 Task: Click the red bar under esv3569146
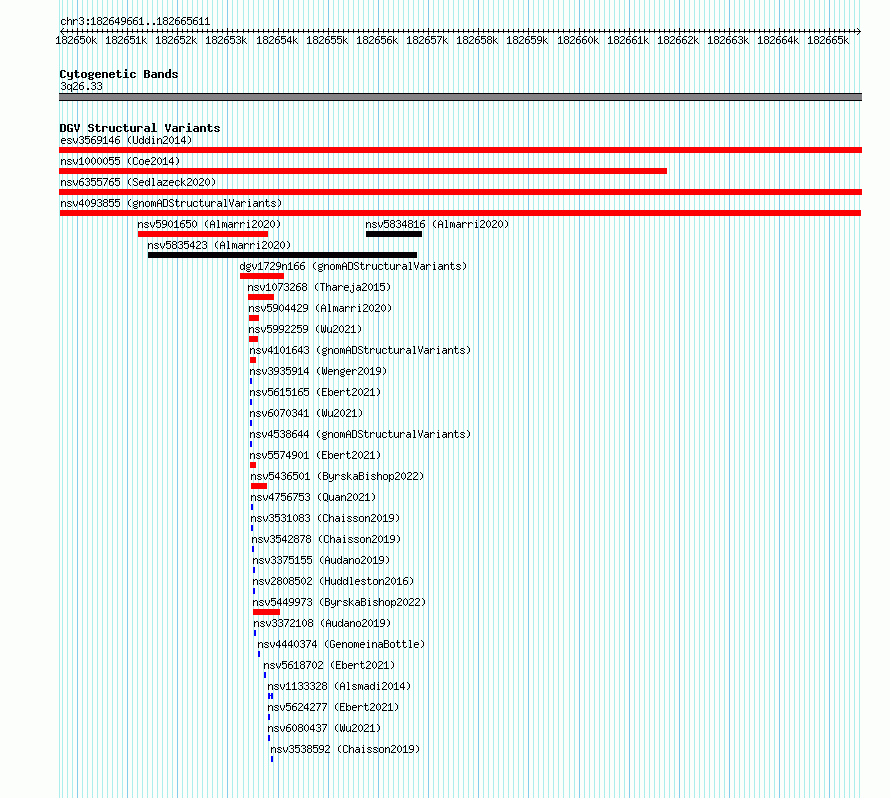coord(460,150)
